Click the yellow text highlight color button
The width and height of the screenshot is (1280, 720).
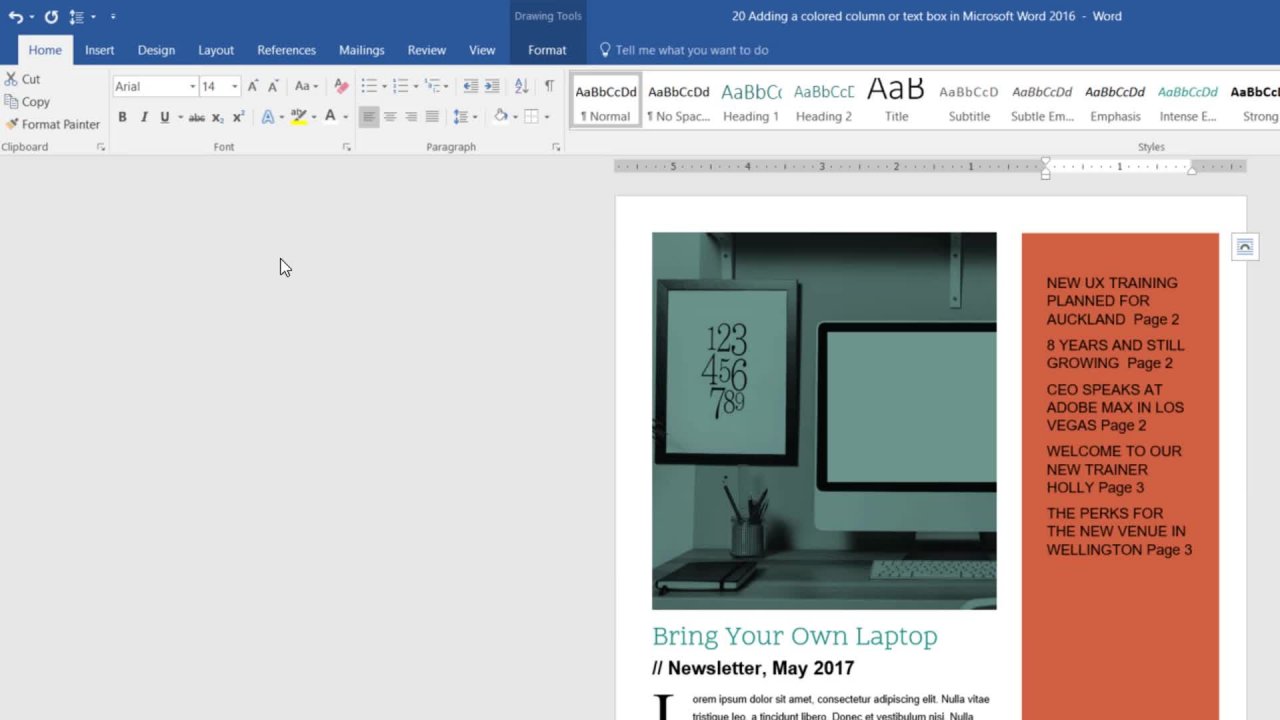298,117
